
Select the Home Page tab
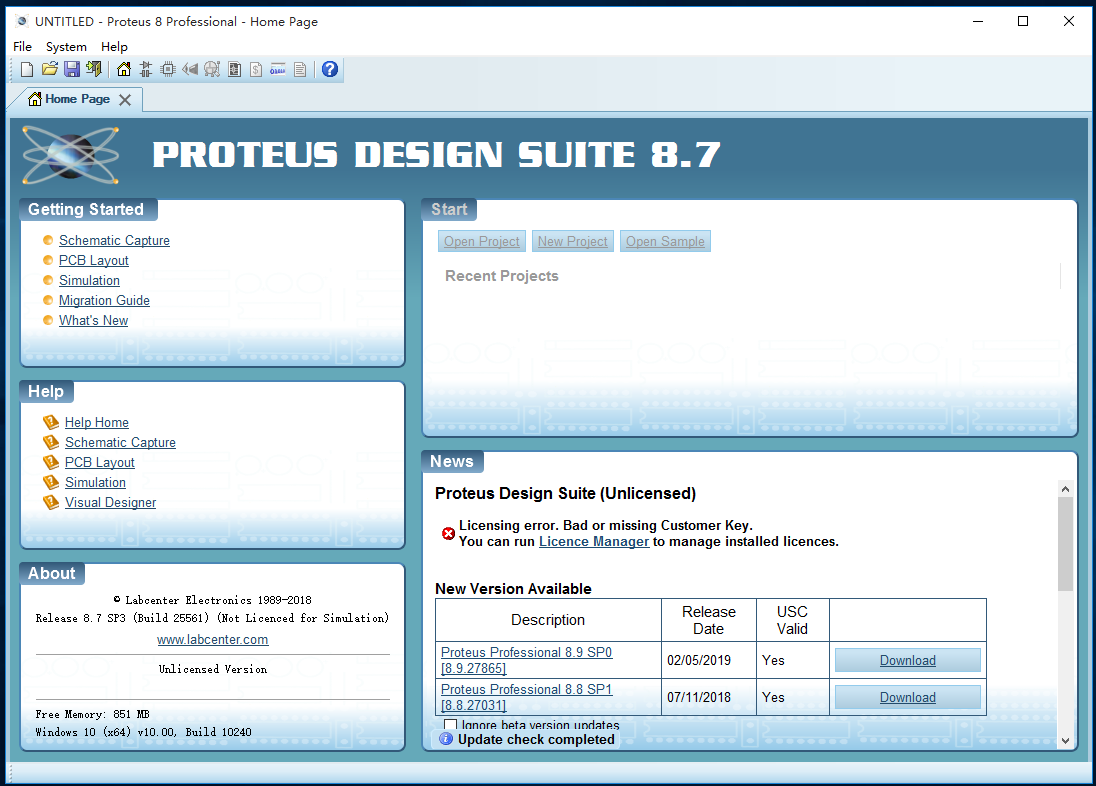(77, 99)
